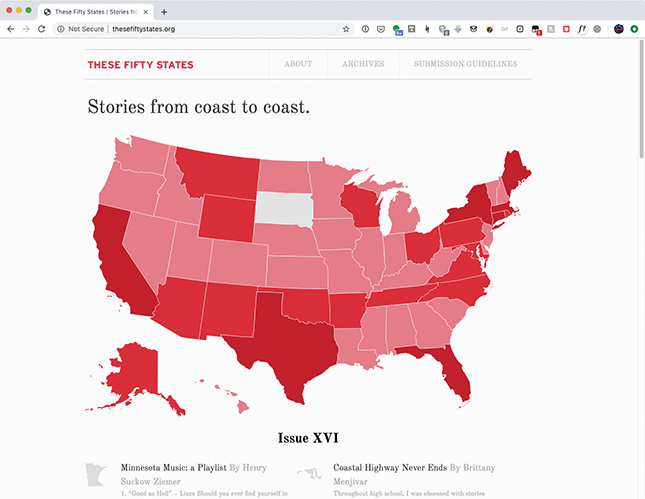The image size is (645, 499).
Task: Click the profile avatar in the toolbar
Action: coord(619,29)
